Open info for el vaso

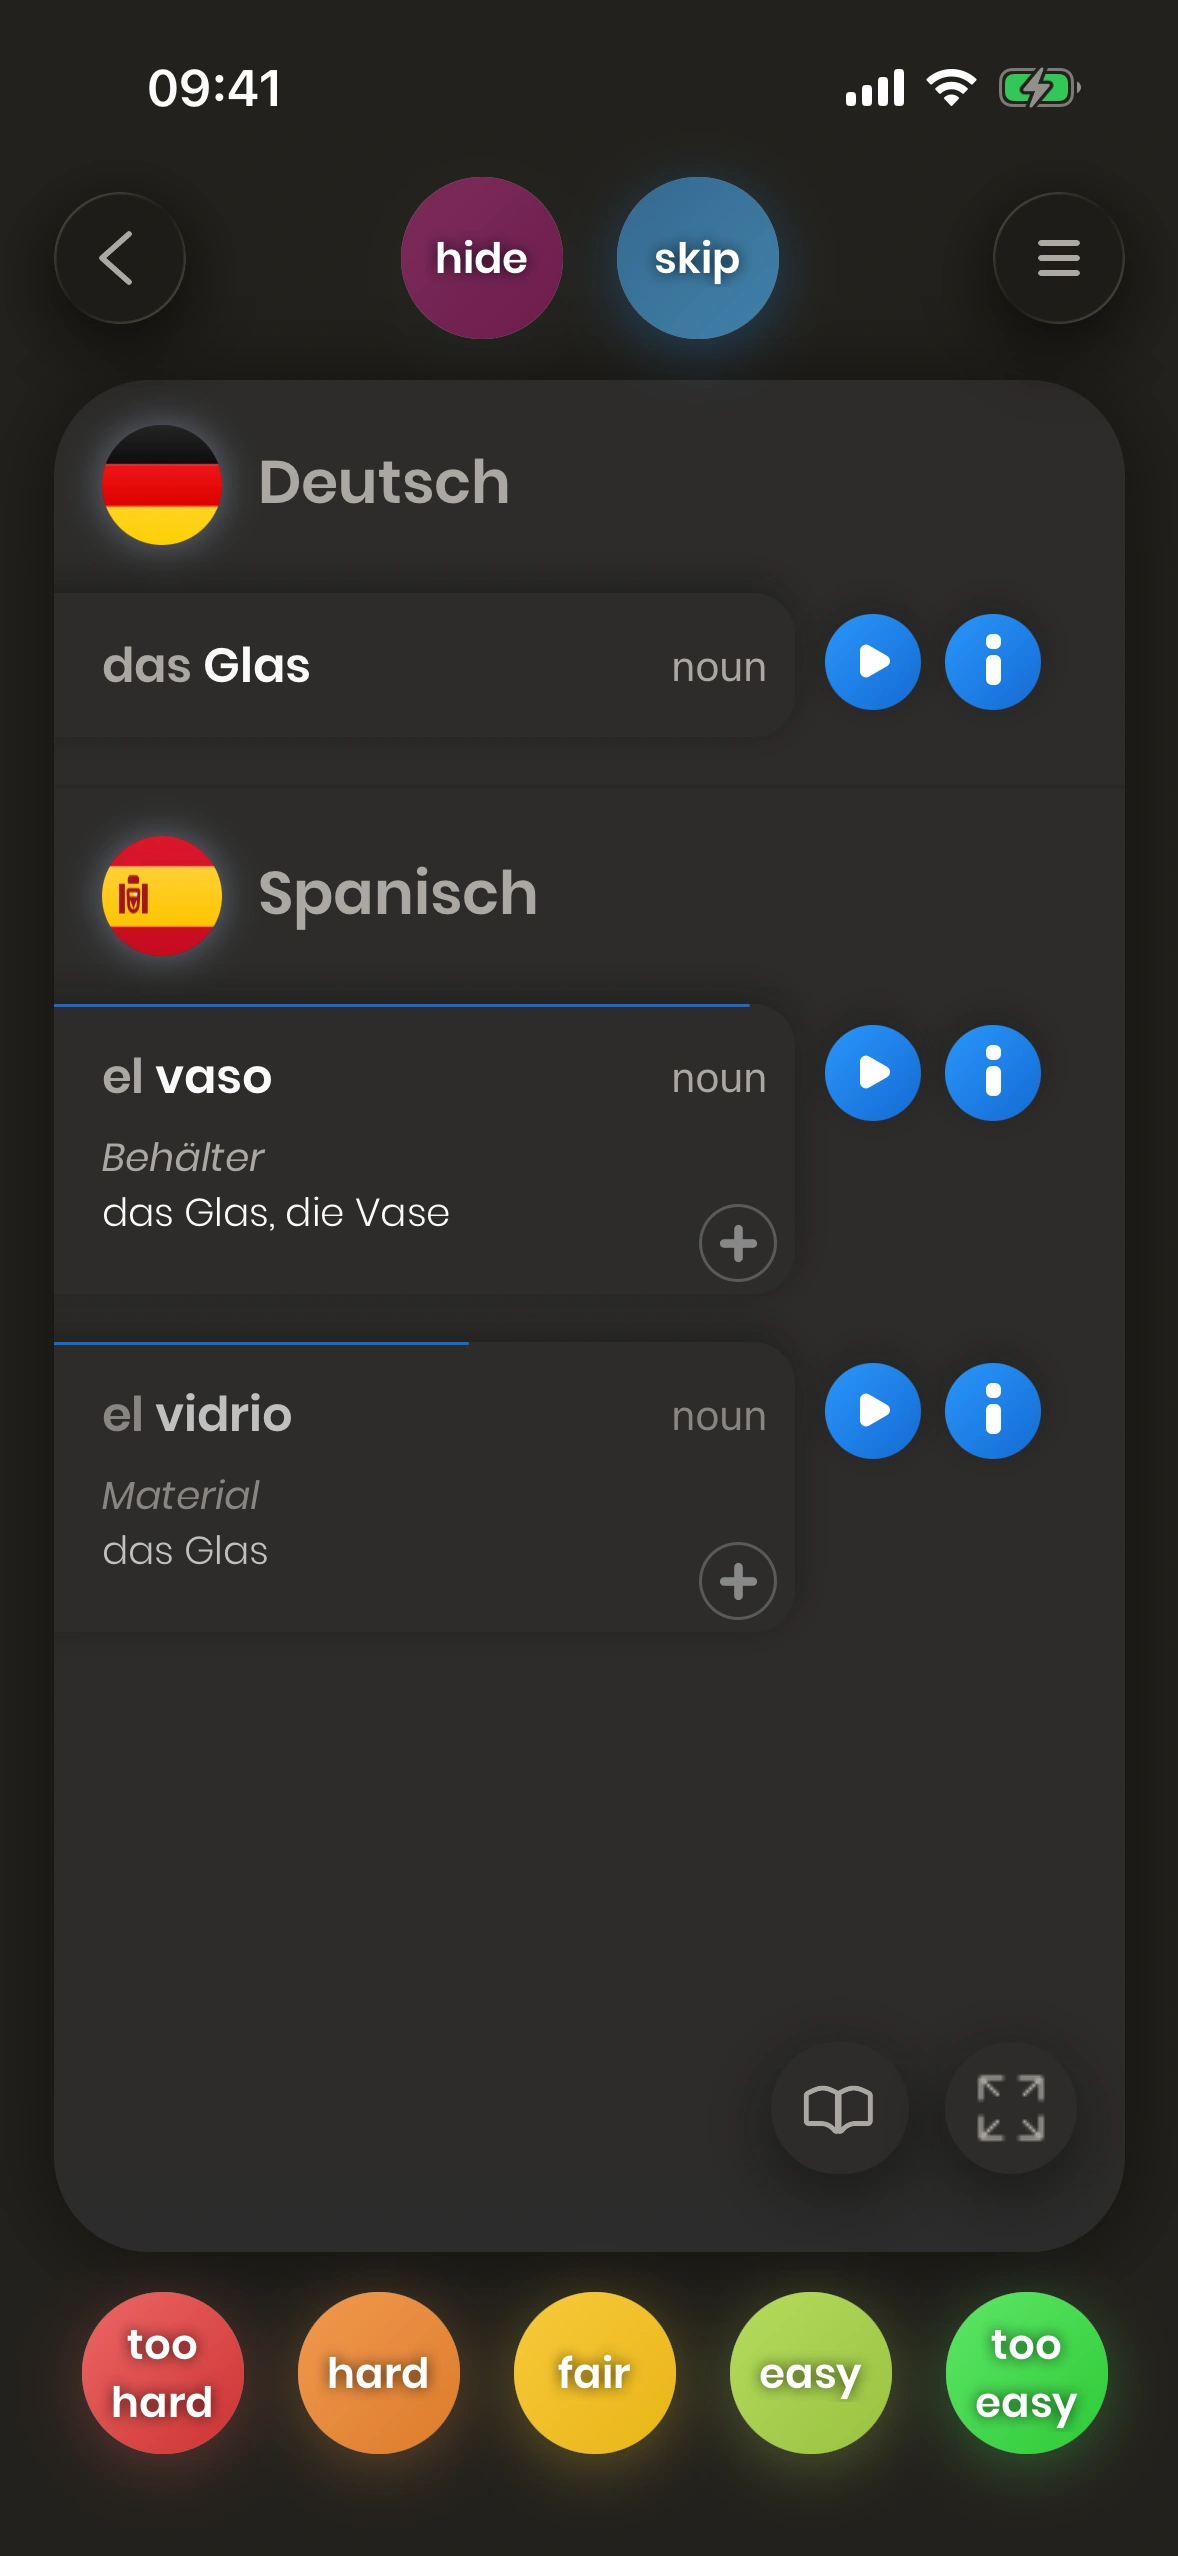click(x=992, y=1073)
